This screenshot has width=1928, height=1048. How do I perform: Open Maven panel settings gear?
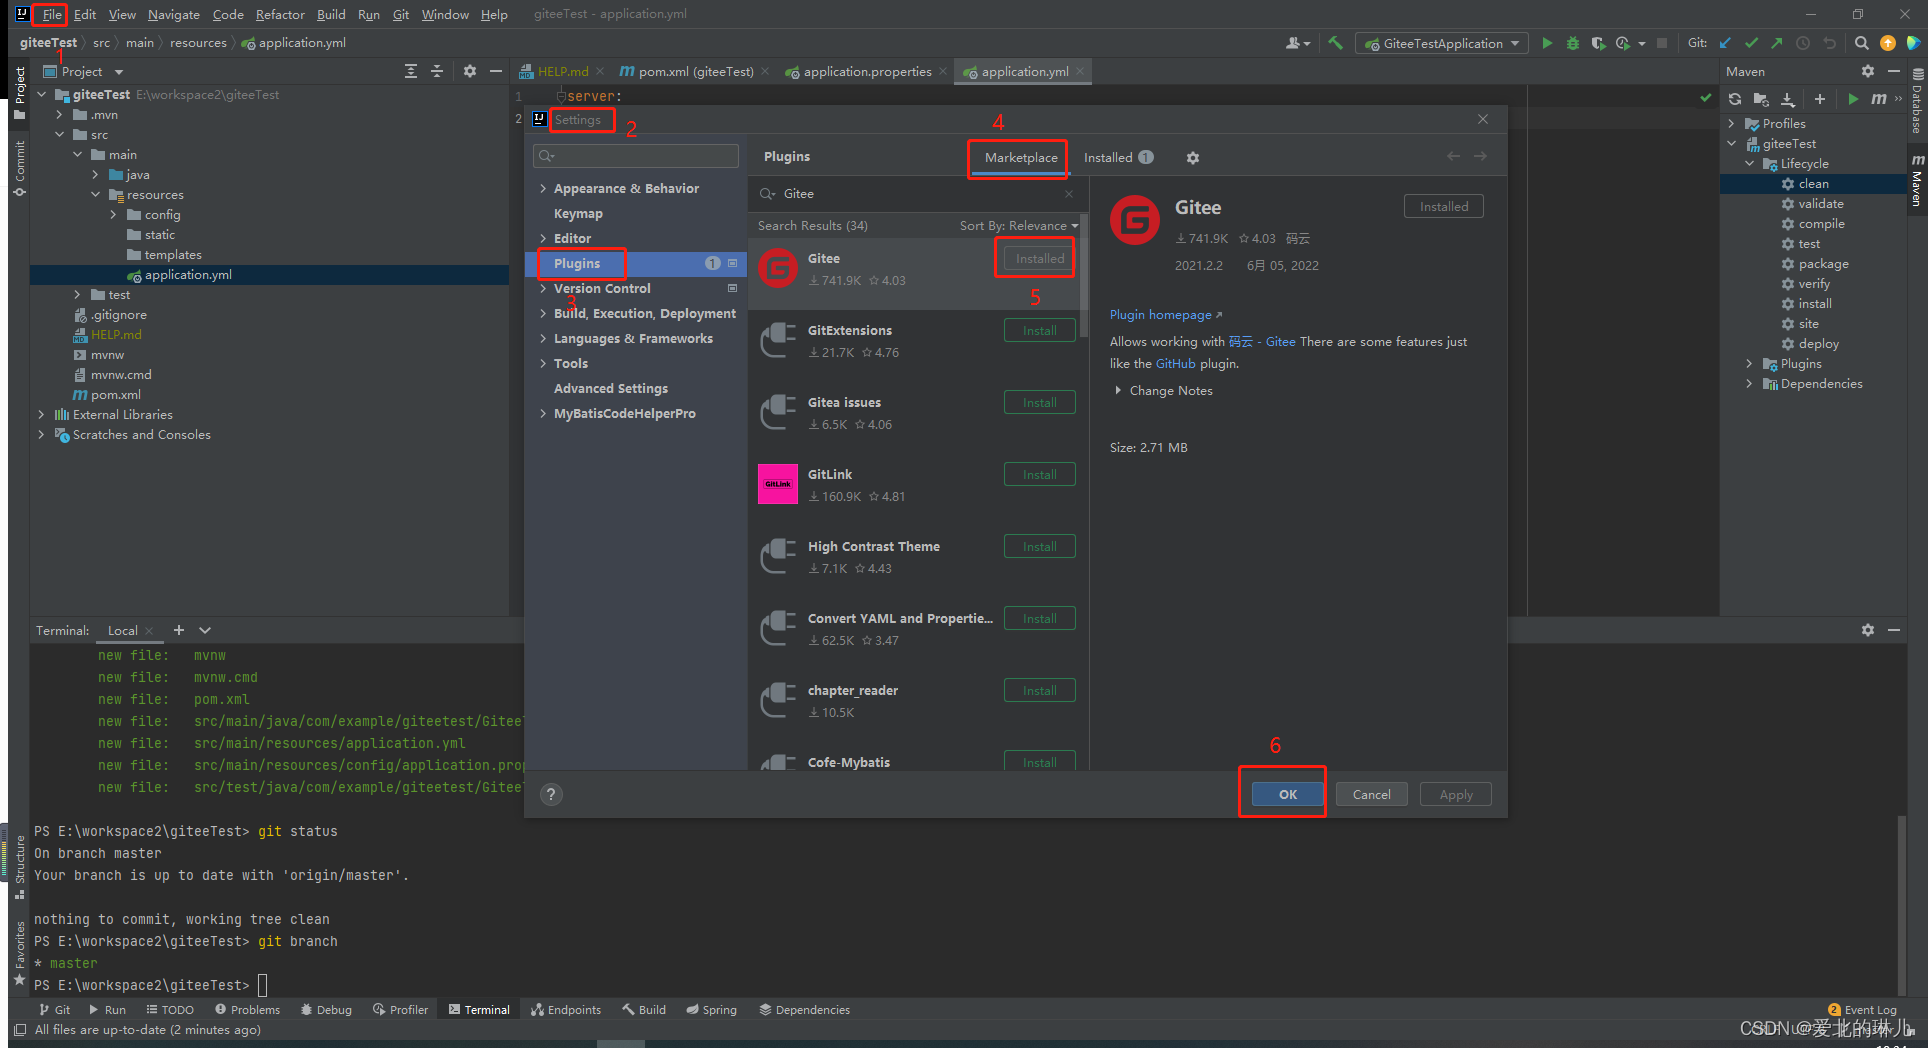[x=1867, y=71]
